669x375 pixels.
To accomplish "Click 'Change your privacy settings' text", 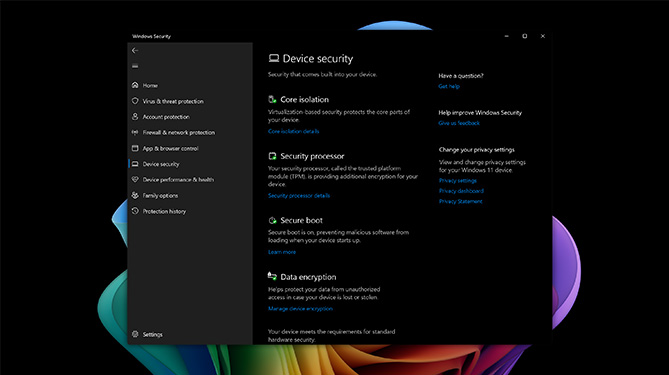I will click(477, 150).
